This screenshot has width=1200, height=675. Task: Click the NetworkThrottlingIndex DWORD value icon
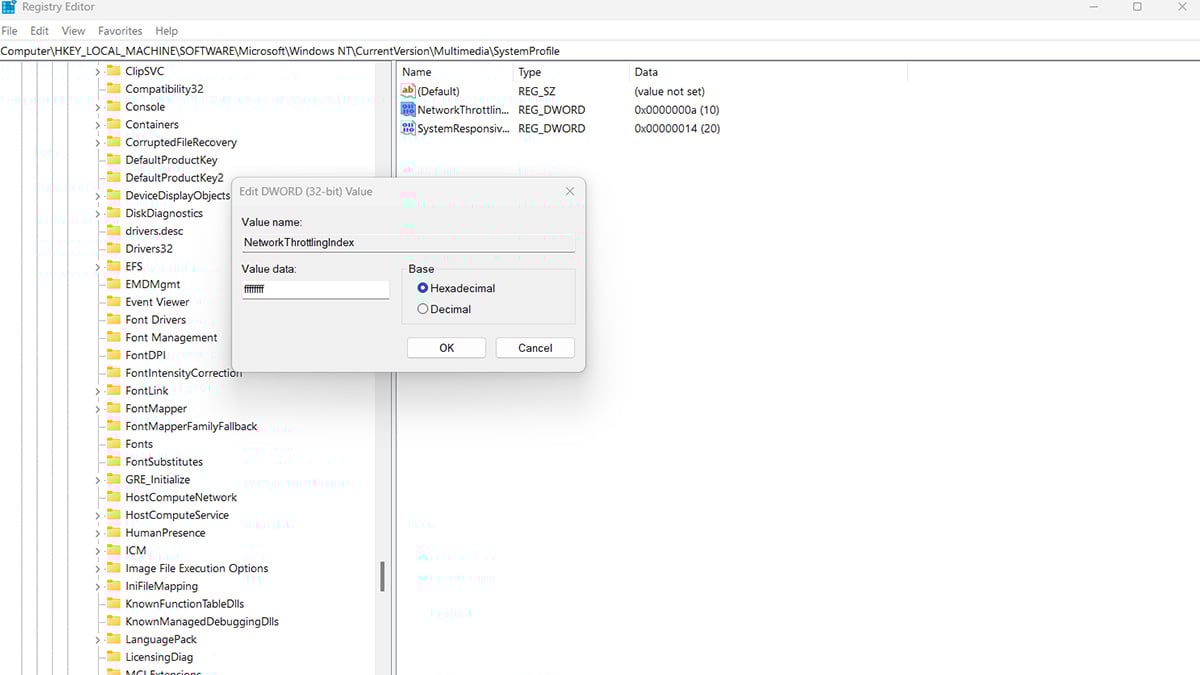408,110
